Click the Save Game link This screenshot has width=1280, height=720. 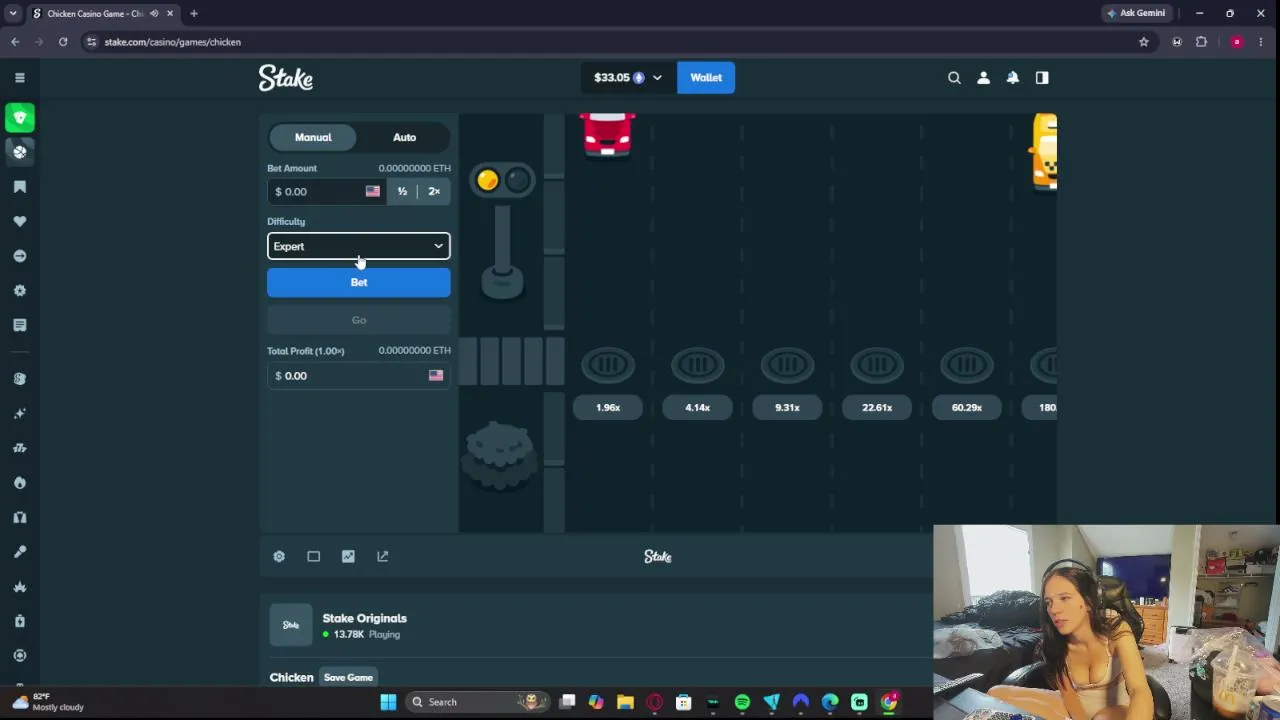[348, 678]
